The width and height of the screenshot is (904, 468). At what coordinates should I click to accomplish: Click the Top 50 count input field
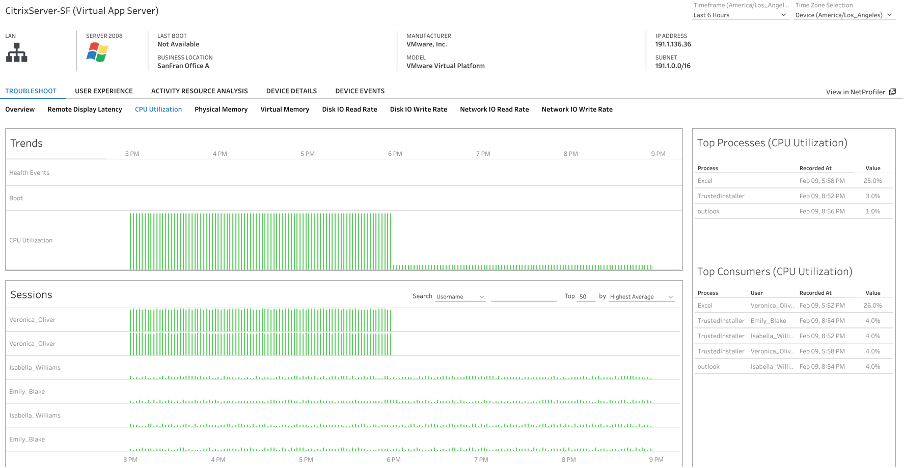tap(587, 296)
